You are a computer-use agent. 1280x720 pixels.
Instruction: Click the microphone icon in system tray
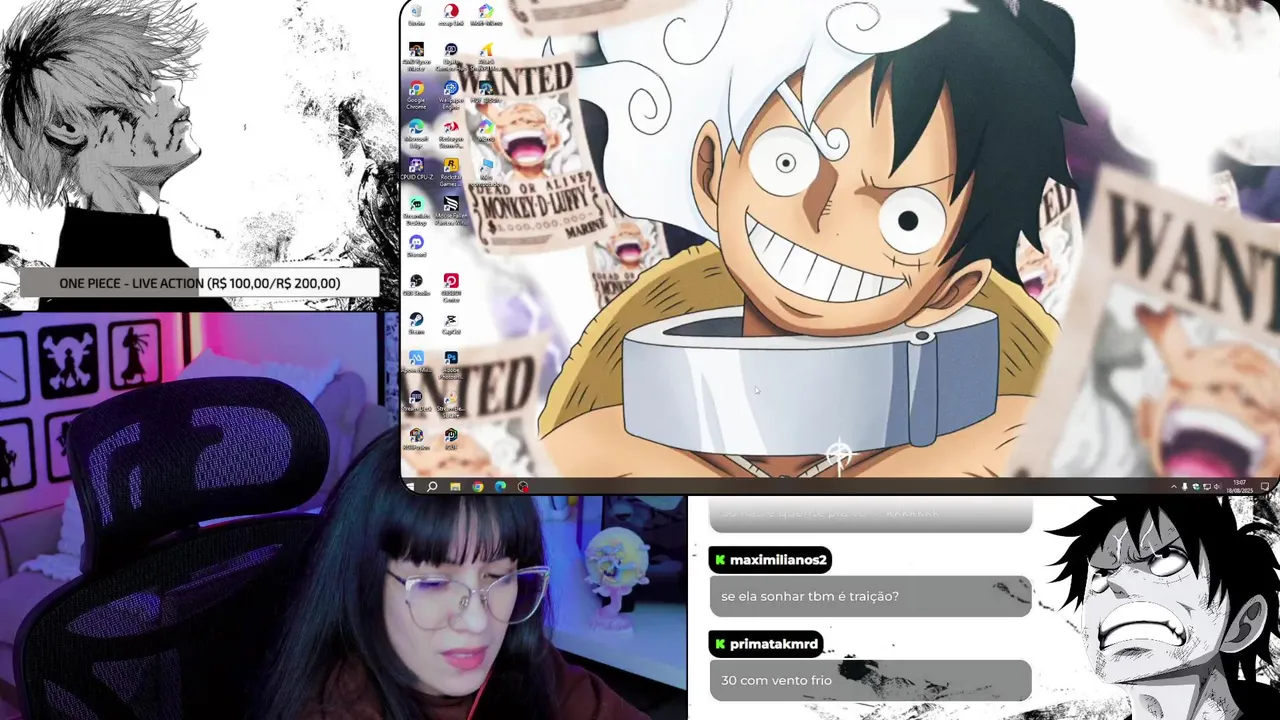pyautogui.click(x=1185, y=487)
